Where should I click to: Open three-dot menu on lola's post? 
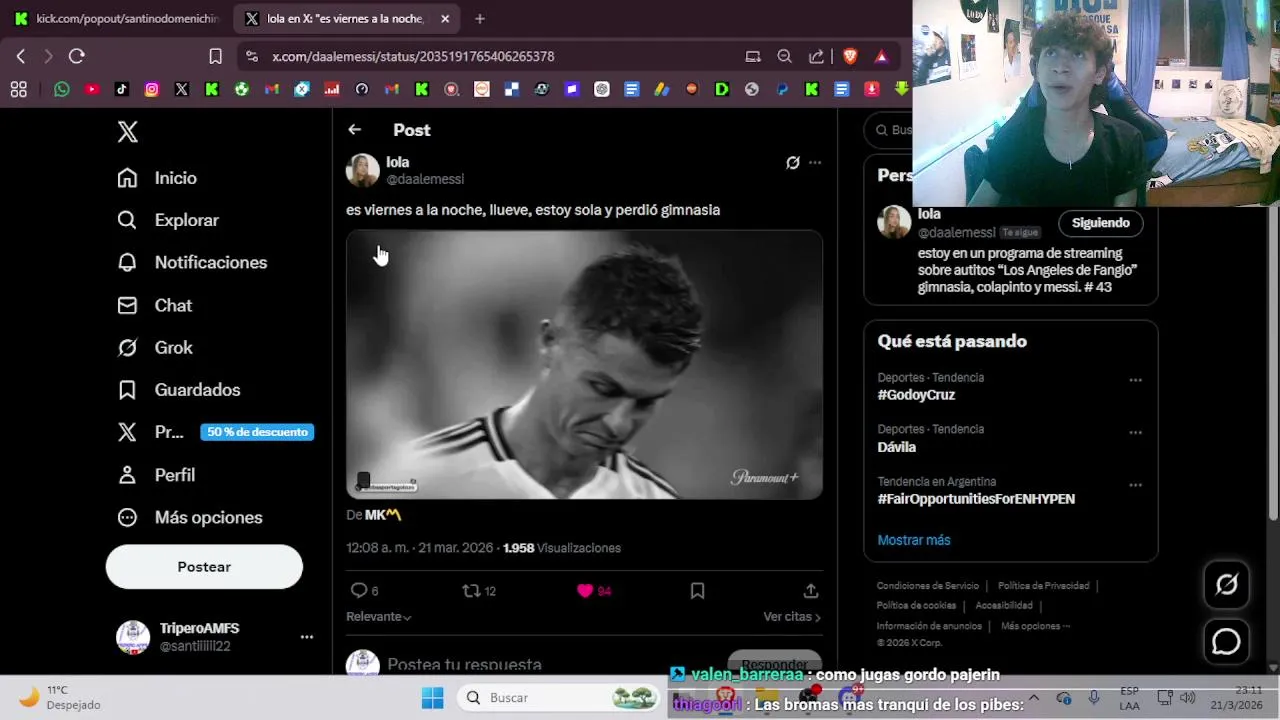[x=815, y=162]
